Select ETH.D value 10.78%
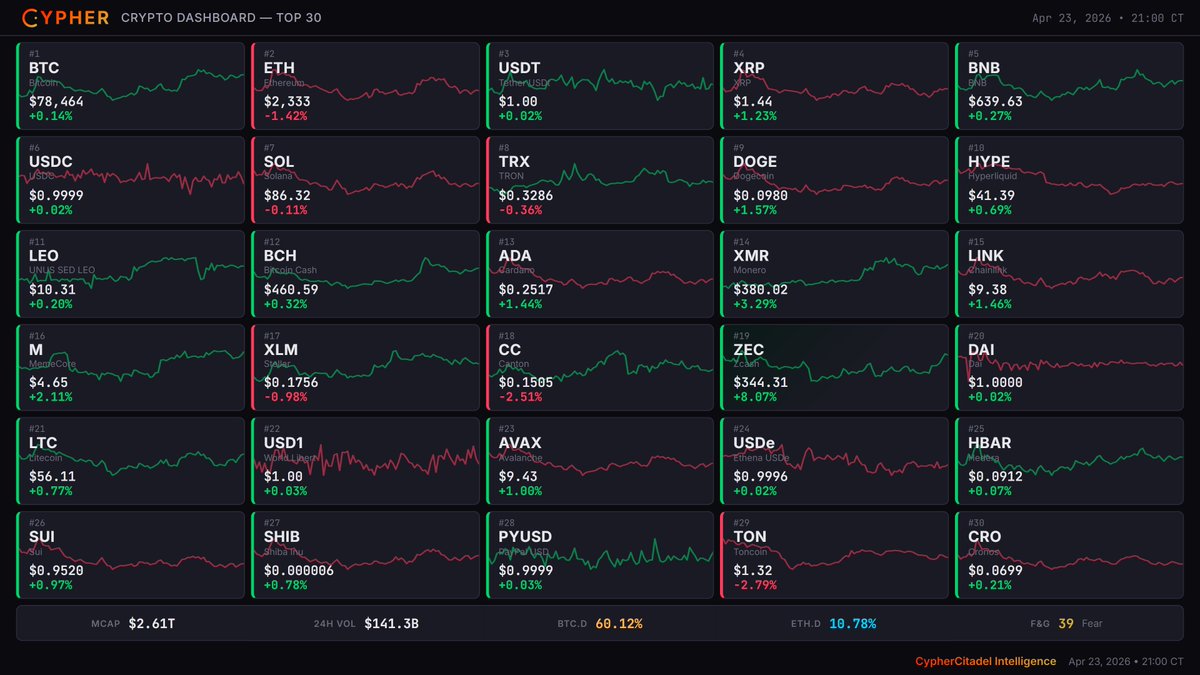Screen dimensions: 1200x675 point(852,624)
